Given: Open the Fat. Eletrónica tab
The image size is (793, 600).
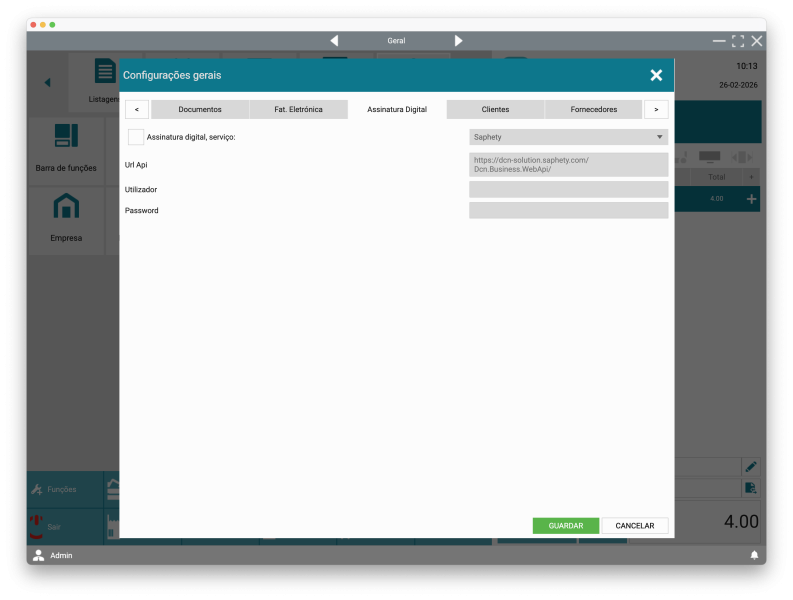Looking at the screenshot, I should click(298, 109).
